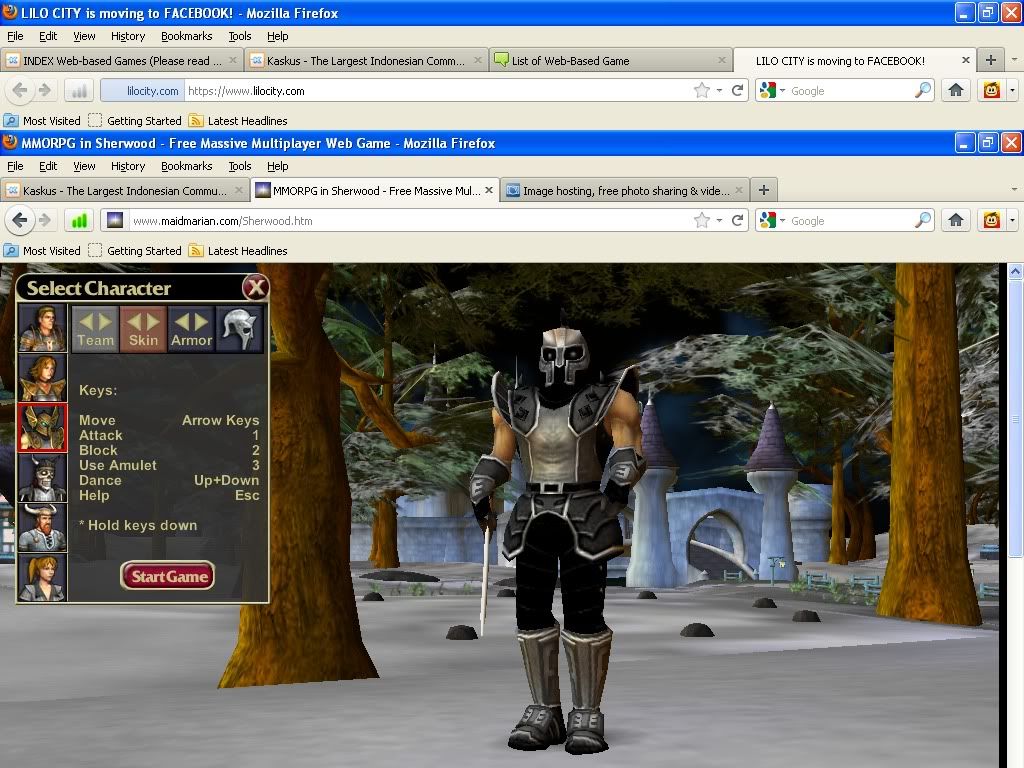Select the skeleton character portrait
The height and width of the screenshot is (768, 1024).
[x=42, y=477]
